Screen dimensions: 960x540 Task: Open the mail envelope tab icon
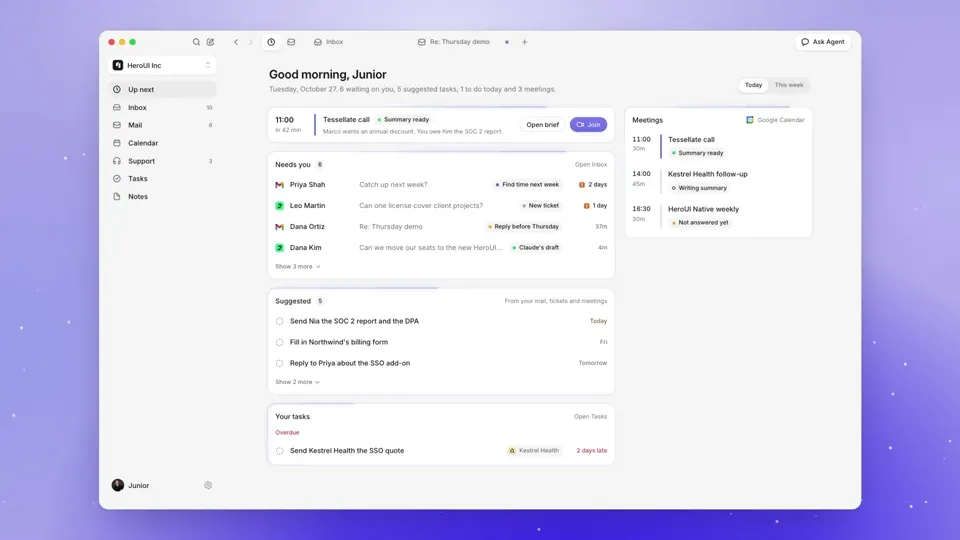click(x=291, y=42)
